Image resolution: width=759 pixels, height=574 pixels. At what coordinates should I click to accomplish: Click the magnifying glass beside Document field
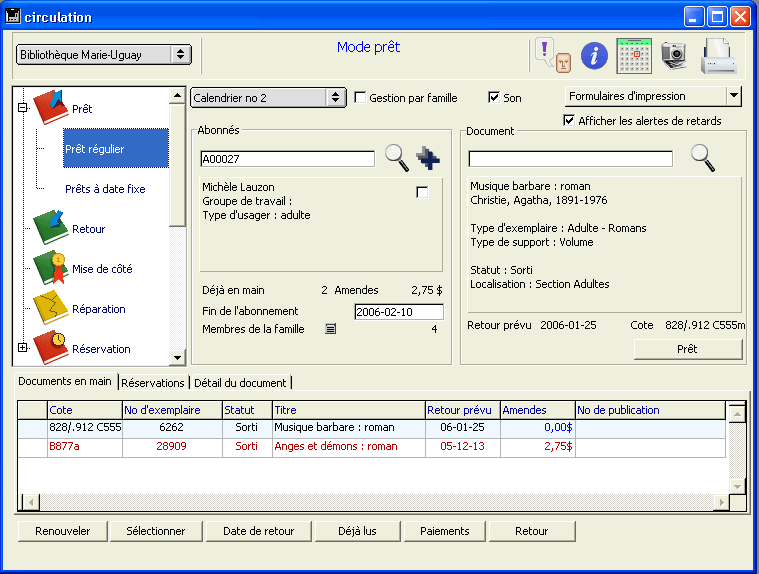703,158
